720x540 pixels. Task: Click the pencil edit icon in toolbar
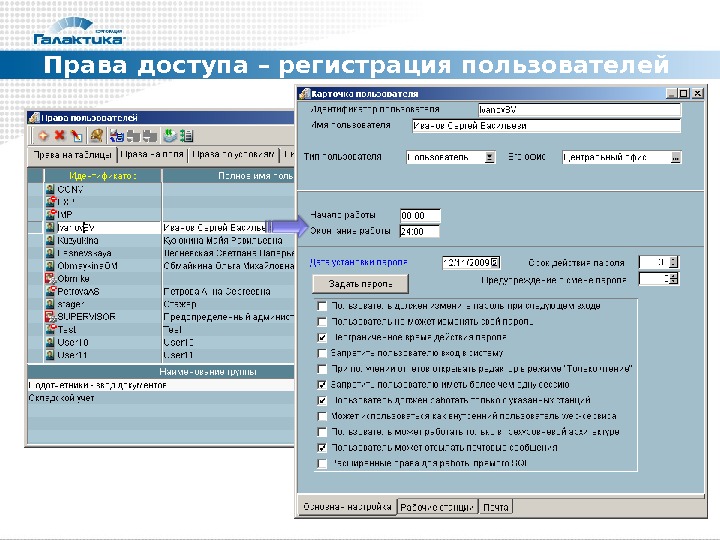click(76, 136)
